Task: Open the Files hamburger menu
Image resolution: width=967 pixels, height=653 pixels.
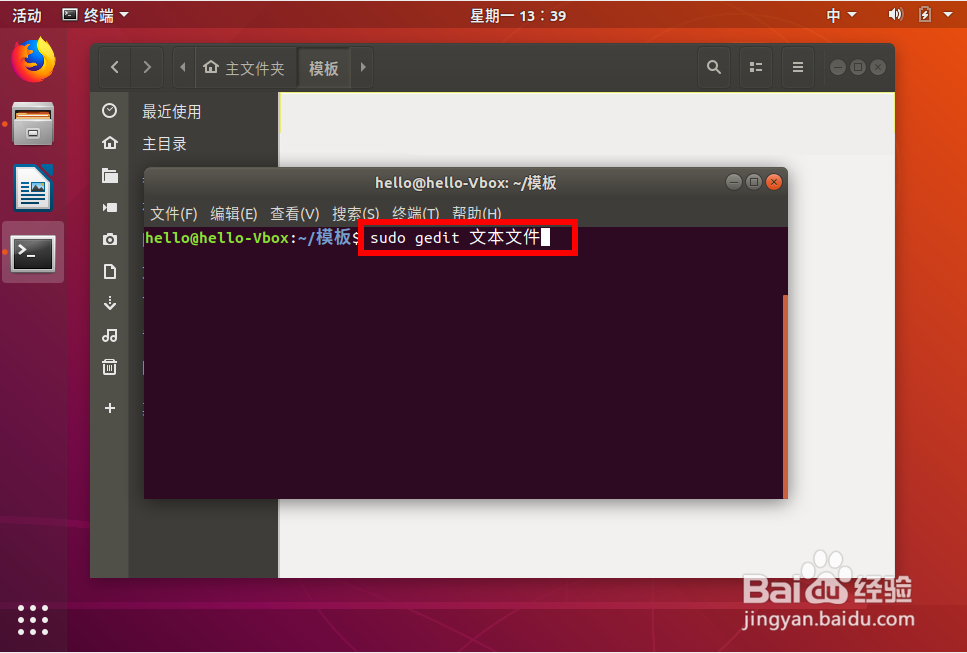Action: click(x=797, y=67)
